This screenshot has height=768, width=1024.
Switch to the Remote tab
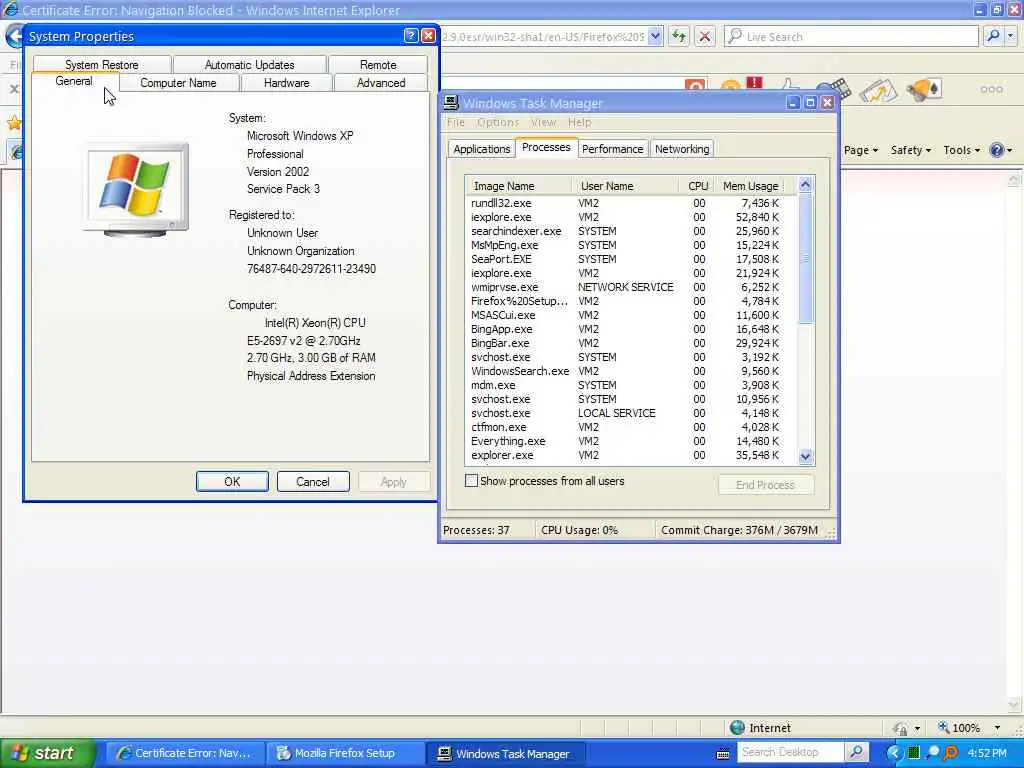coord(378,65)
